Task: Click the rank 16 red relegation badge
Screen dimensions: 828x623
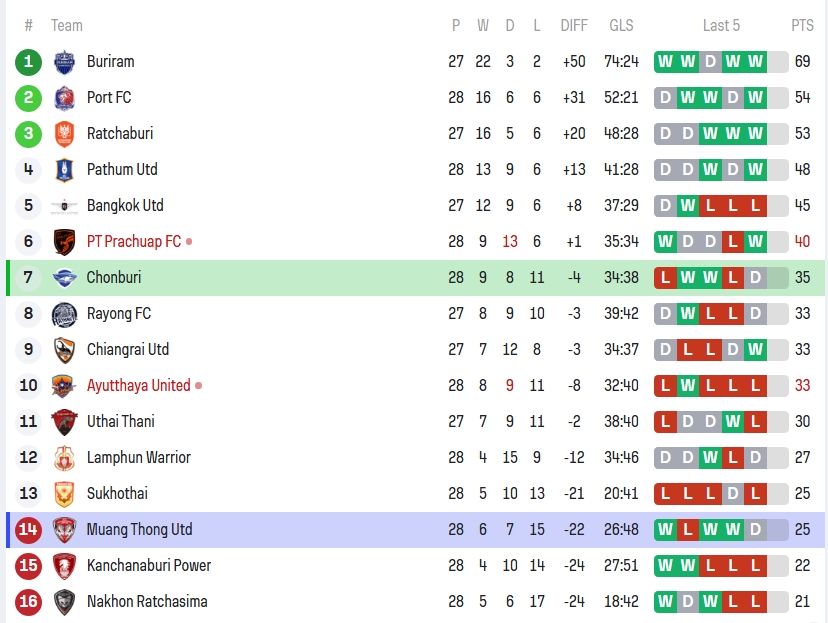Action: click(28, 601)
